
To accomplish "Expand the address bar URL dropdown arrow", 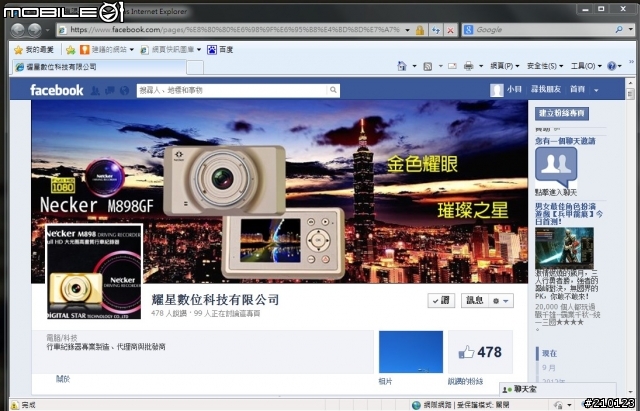I will pos(407,30).
